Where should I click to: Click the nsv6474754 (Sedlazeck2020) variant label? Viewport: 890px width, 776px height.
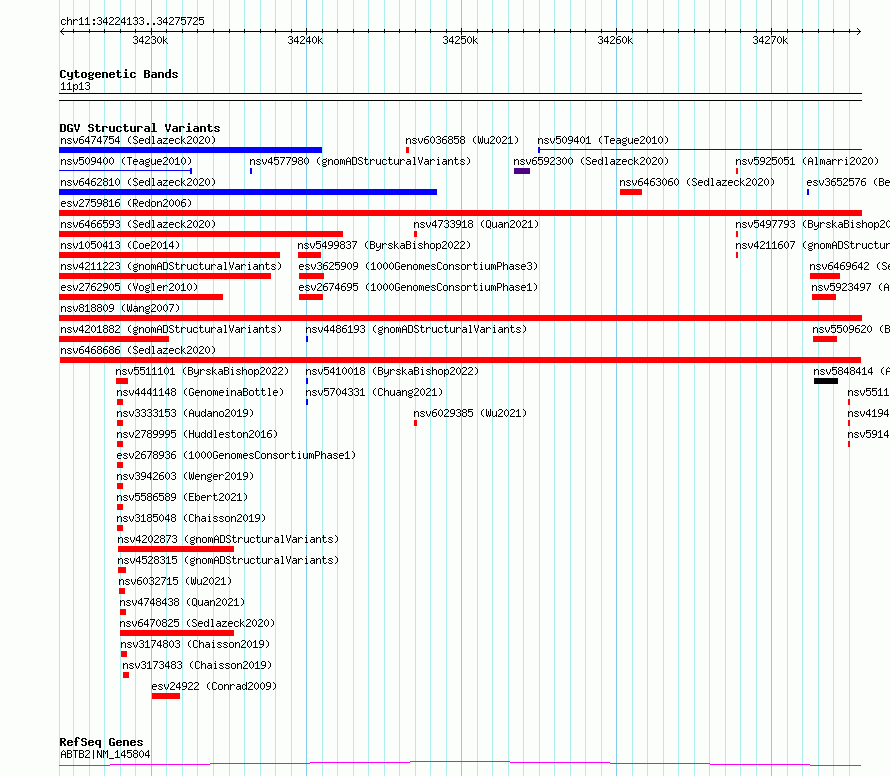138,140
